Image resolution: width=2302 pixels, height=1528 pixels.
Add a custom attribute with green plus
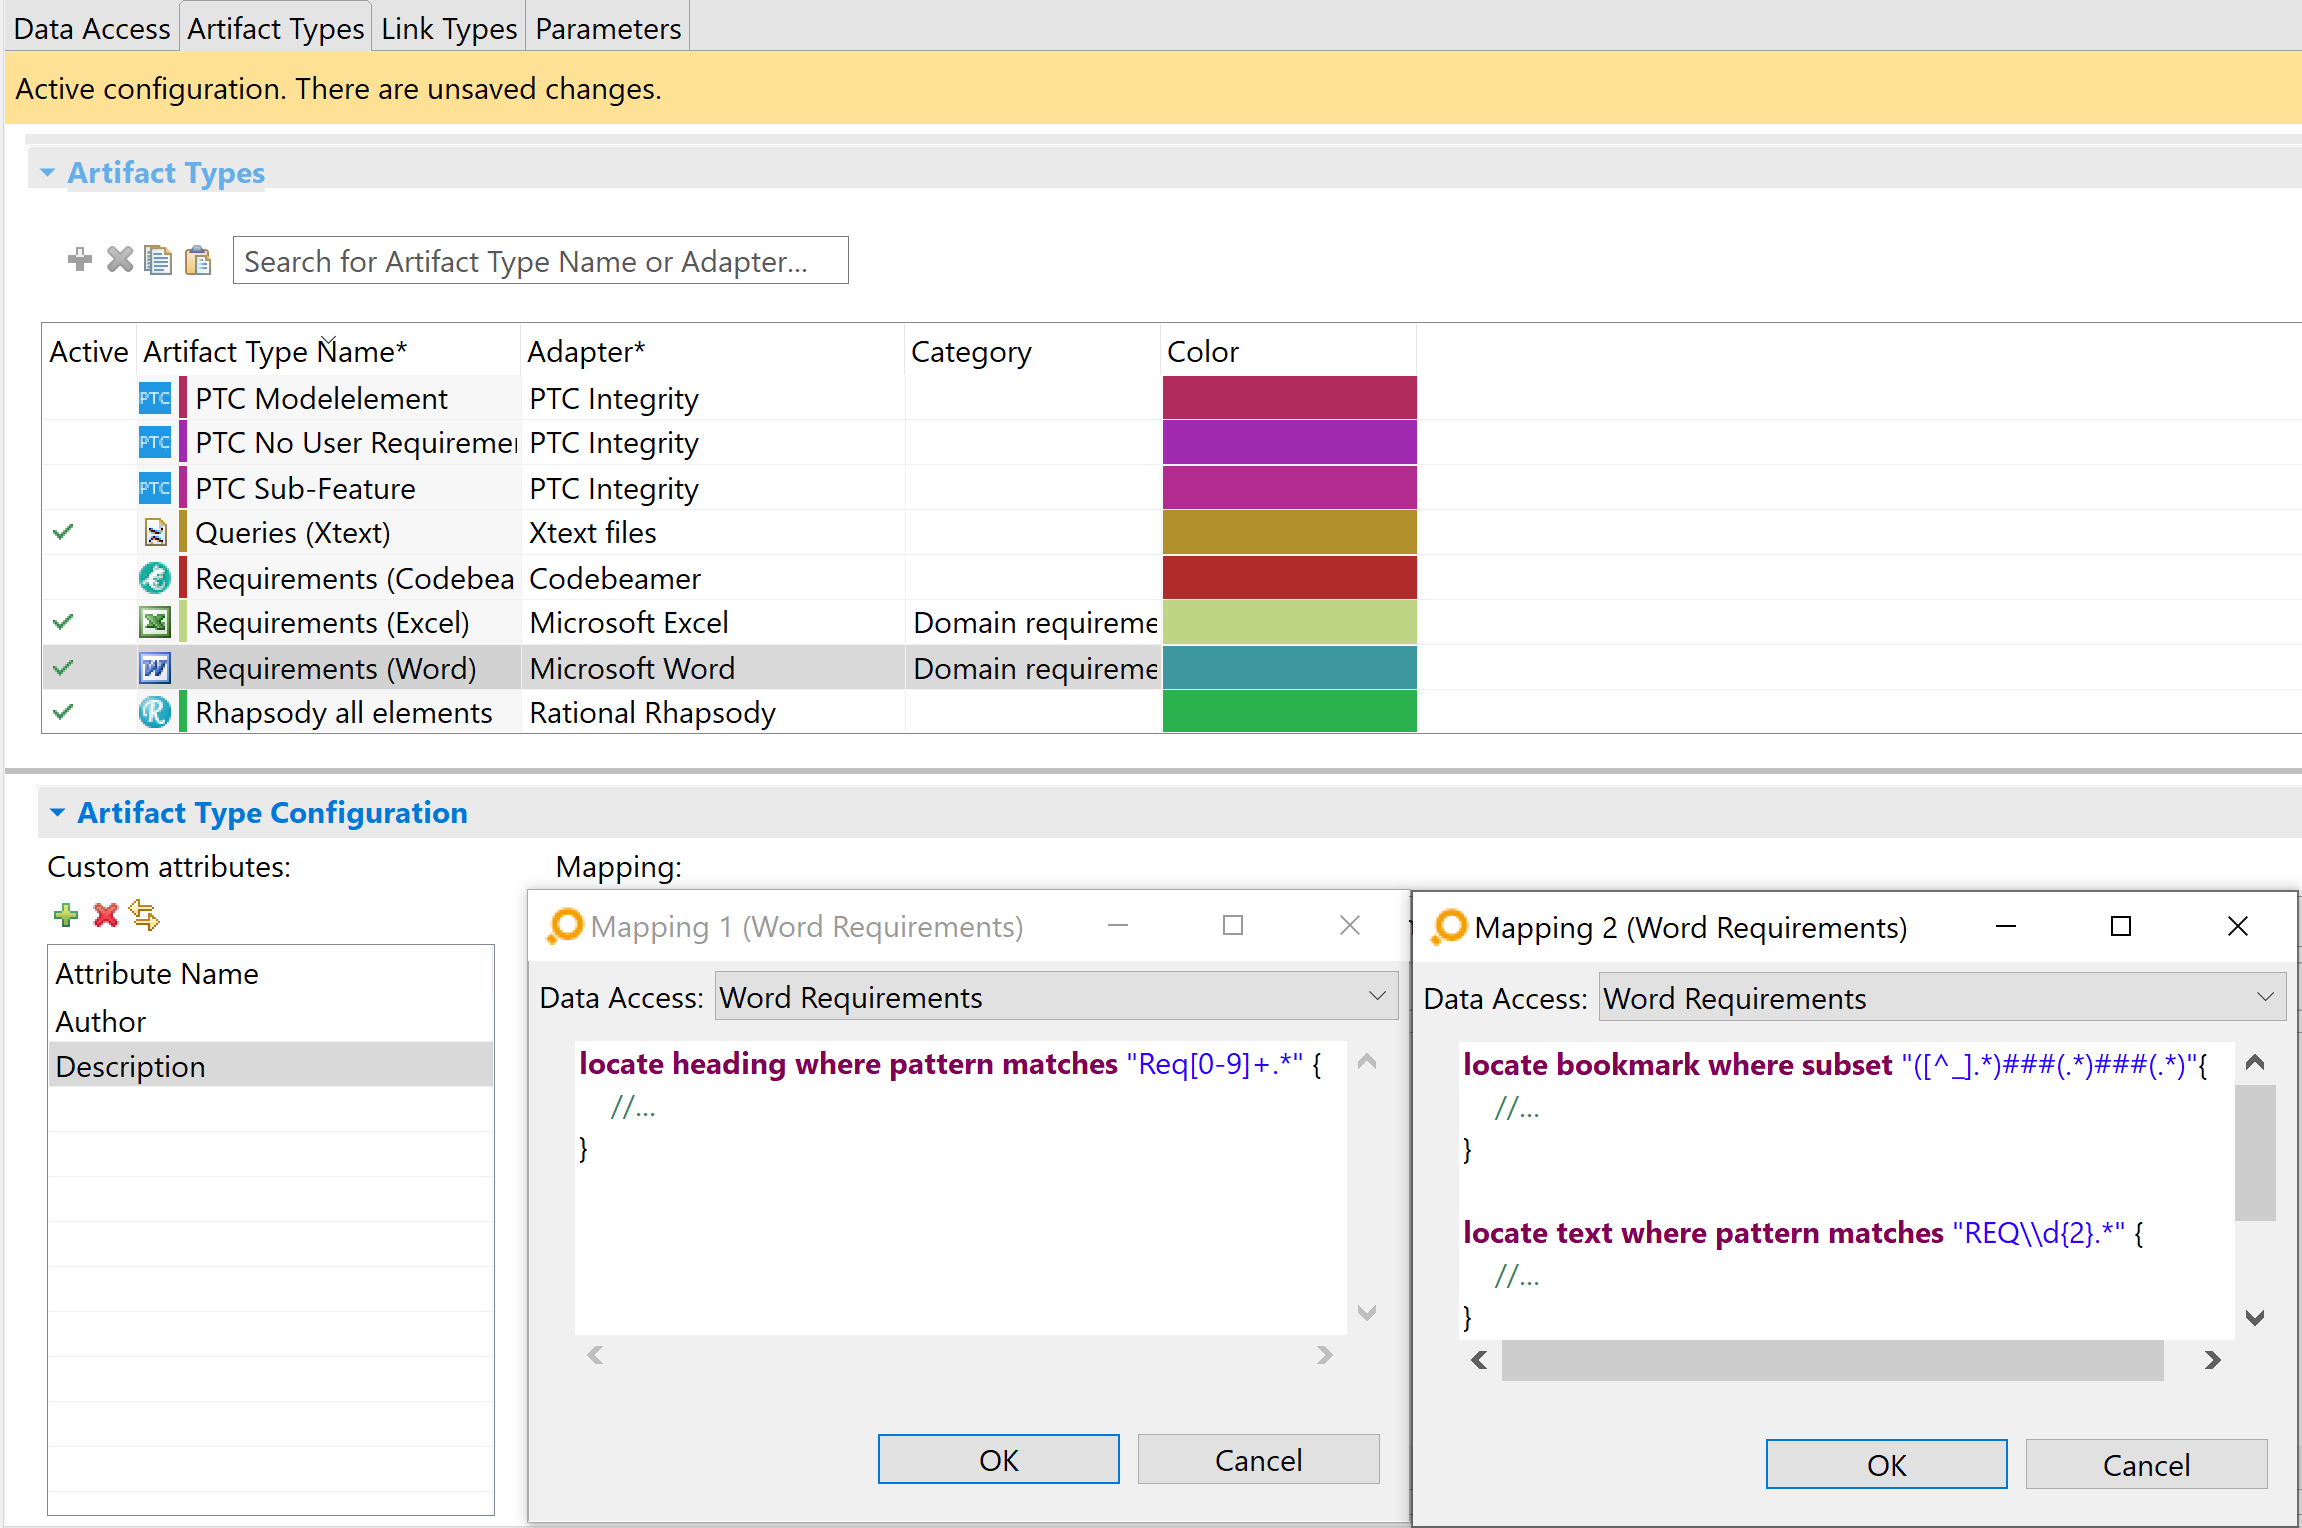click(x=66, y=915)
